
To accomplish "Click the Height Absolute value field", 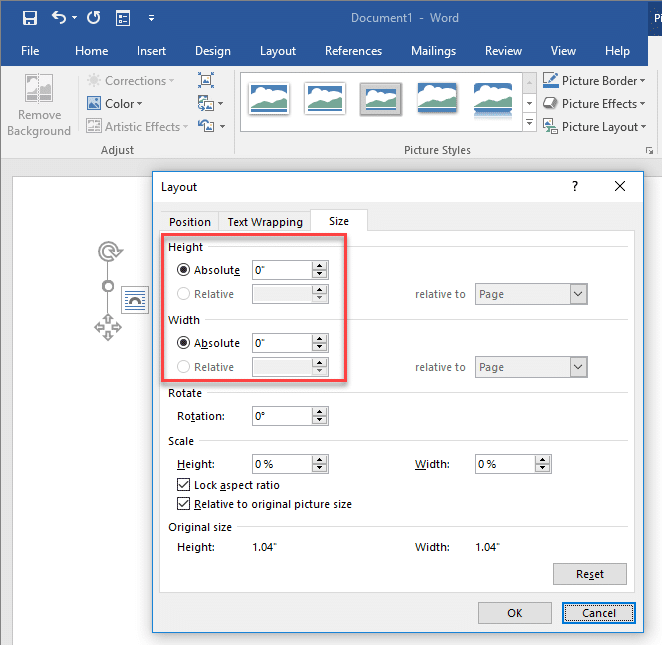I will [282, 270].
